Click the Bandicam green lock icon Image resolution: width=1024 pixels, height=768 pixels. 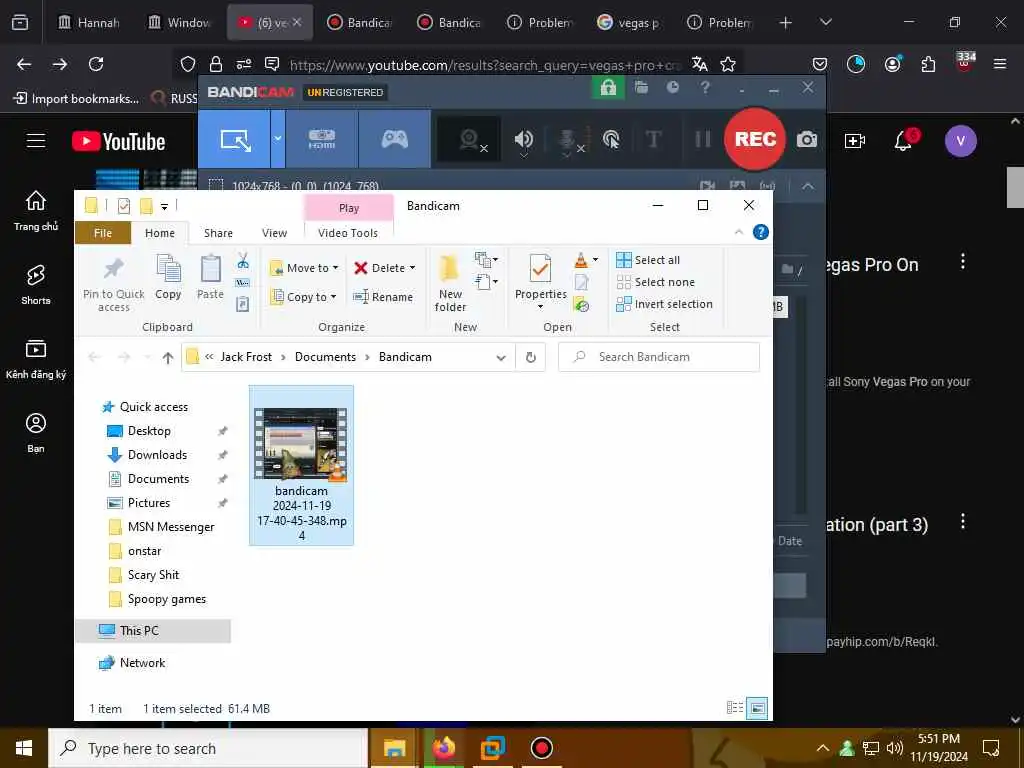pyautogui.click(x=608, y=88)
